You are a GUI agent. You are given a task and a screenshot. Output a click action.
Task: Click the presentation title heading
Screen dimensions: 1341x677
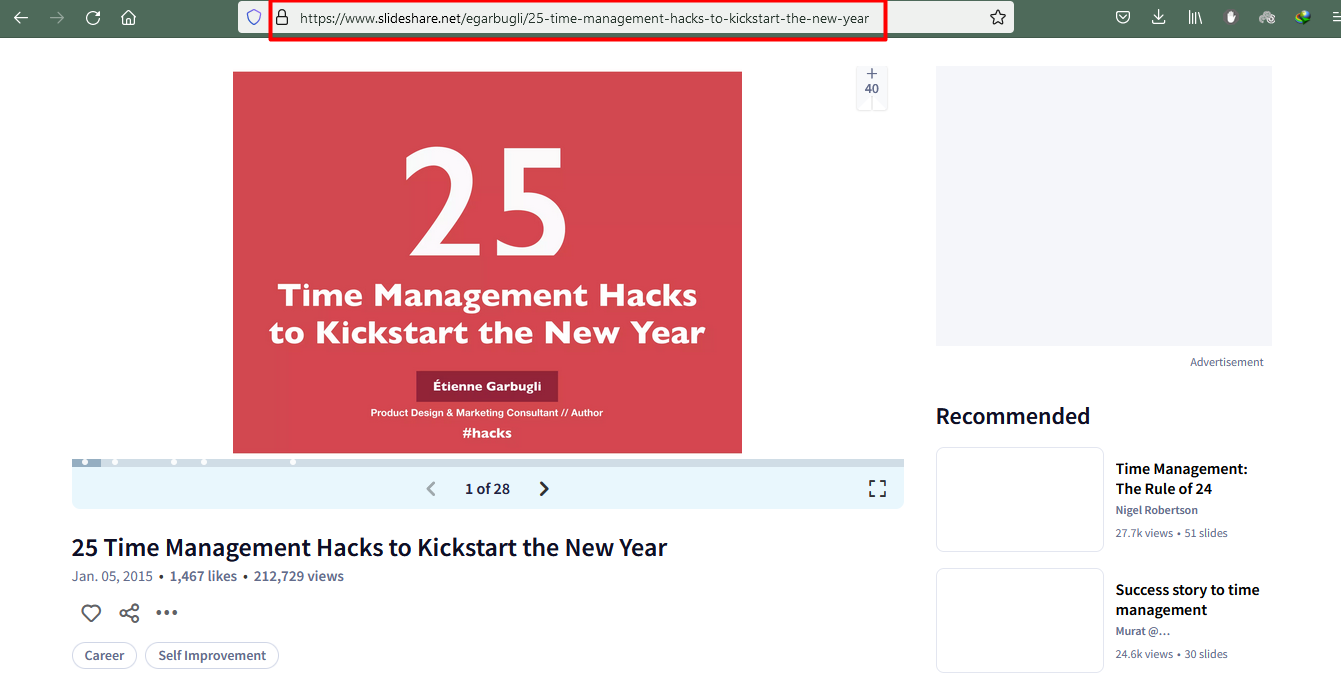pyautogui.click(x=369, y=548)
